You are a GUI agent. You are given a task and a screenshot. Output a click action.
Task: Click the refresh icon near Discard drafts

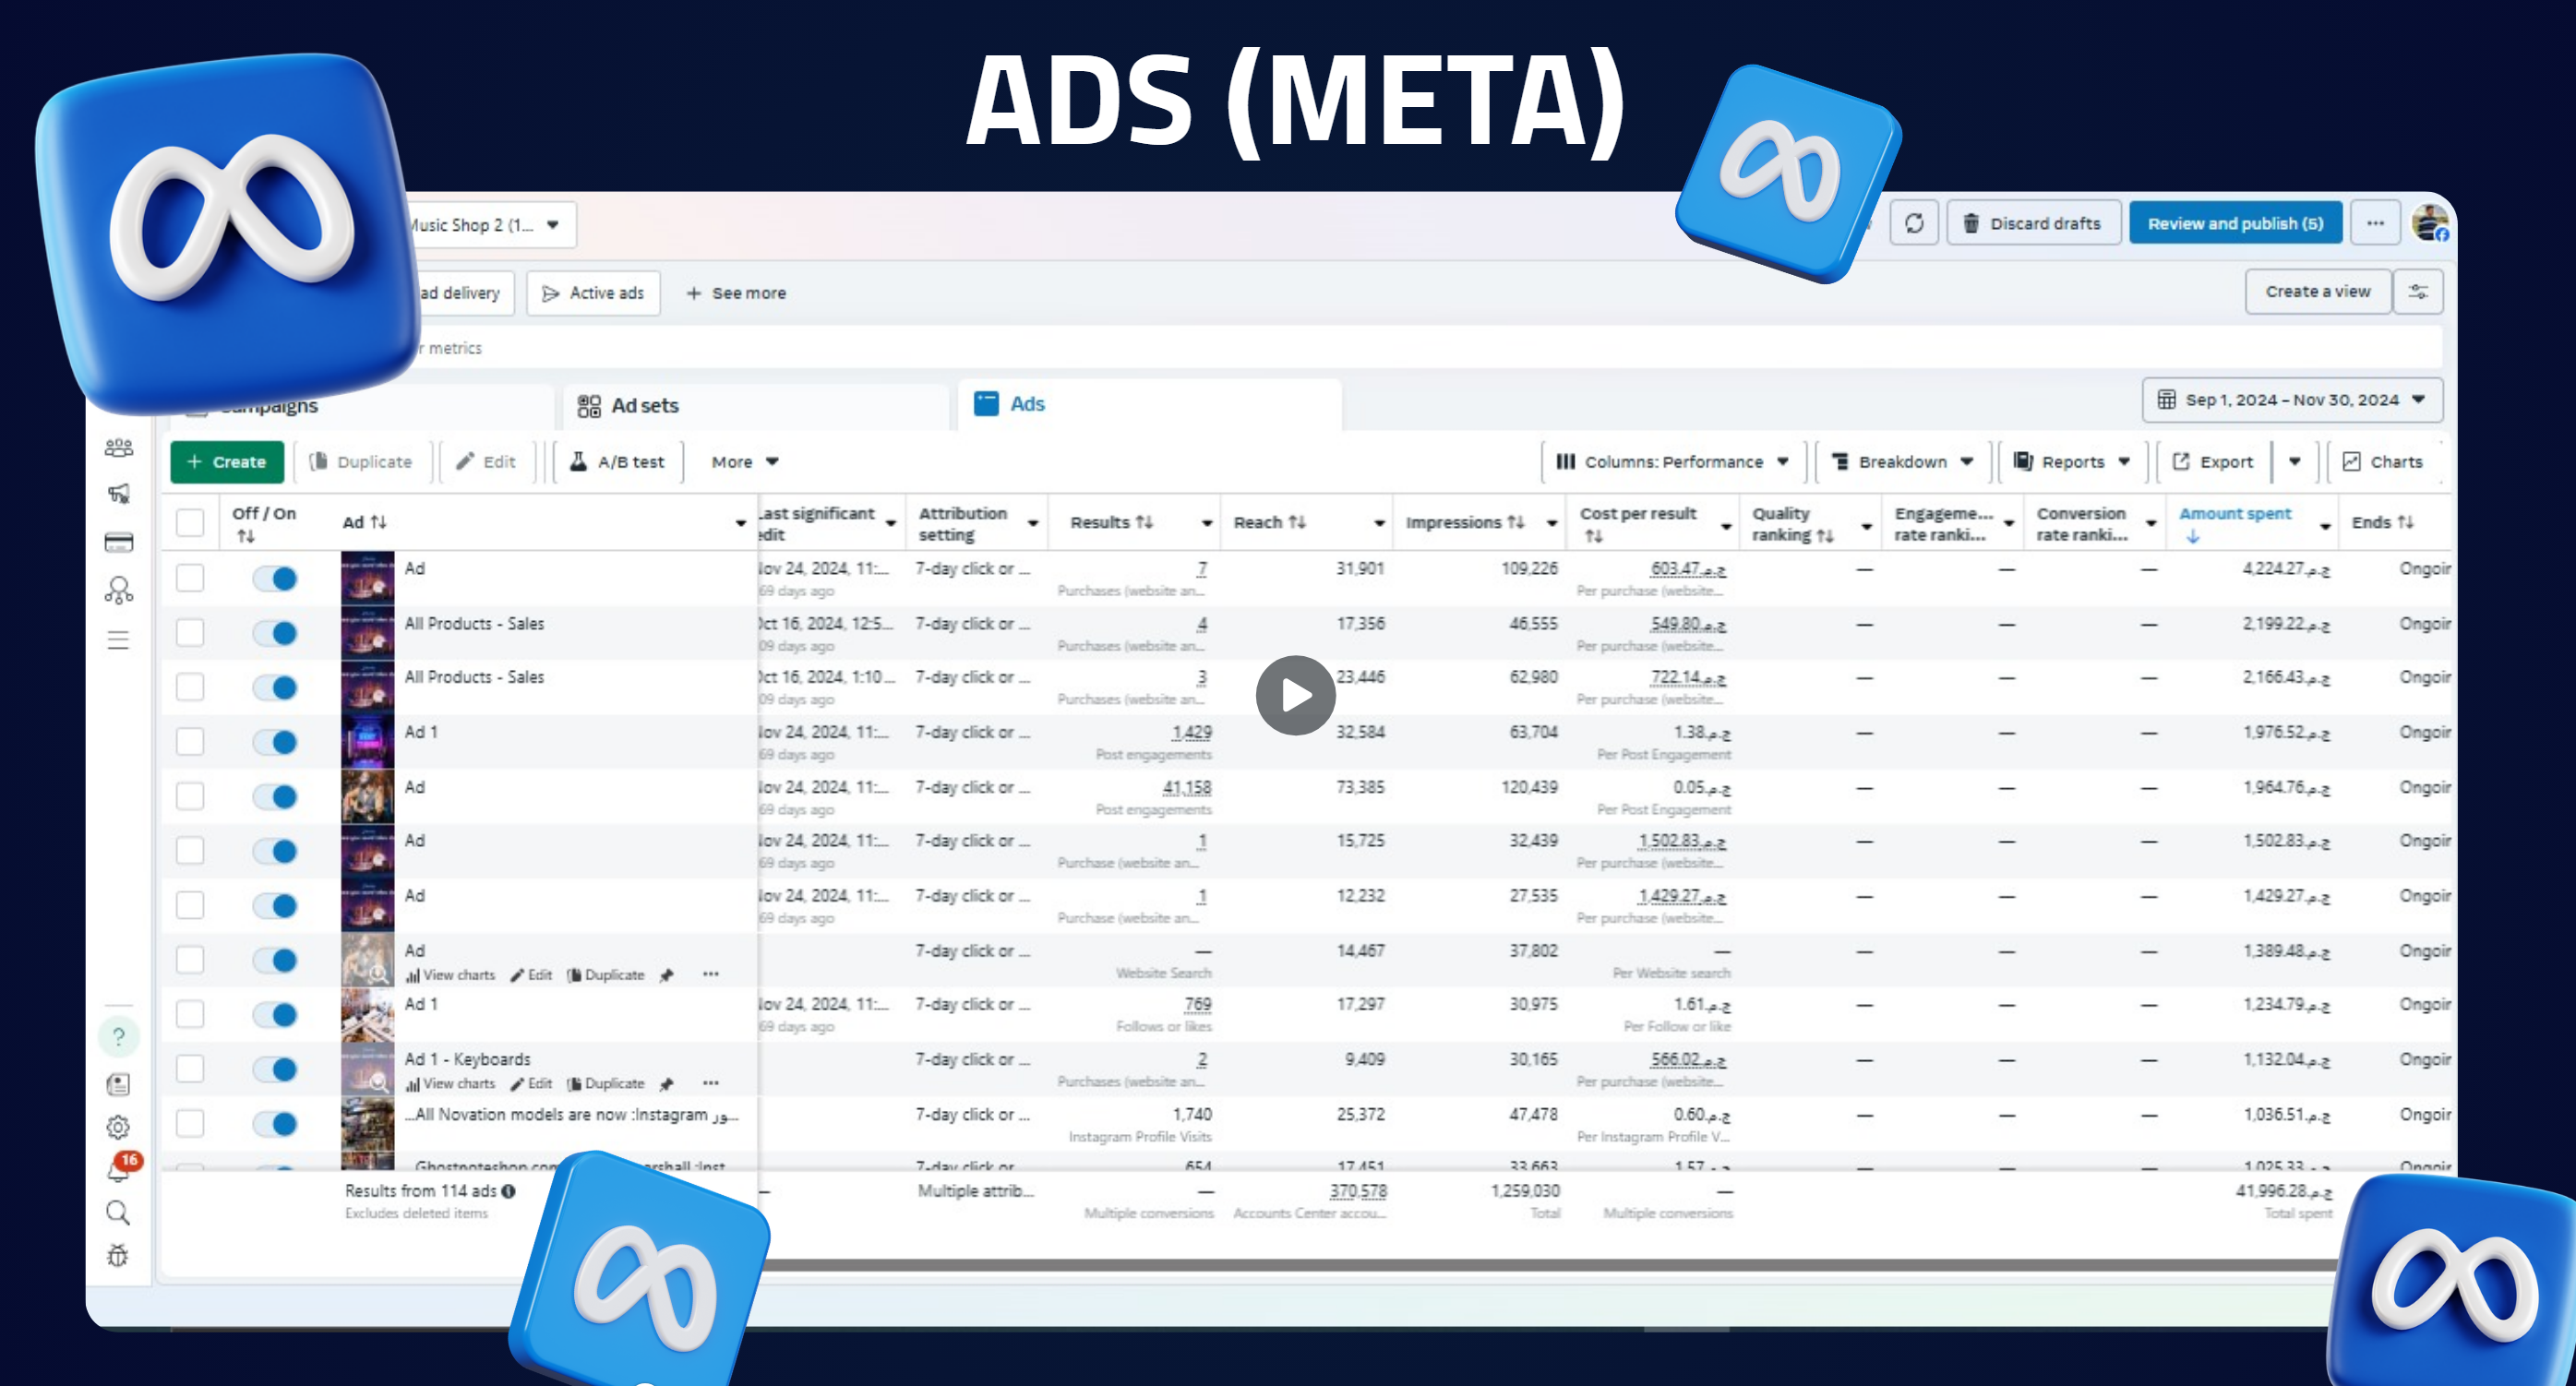coord(1915,222)
